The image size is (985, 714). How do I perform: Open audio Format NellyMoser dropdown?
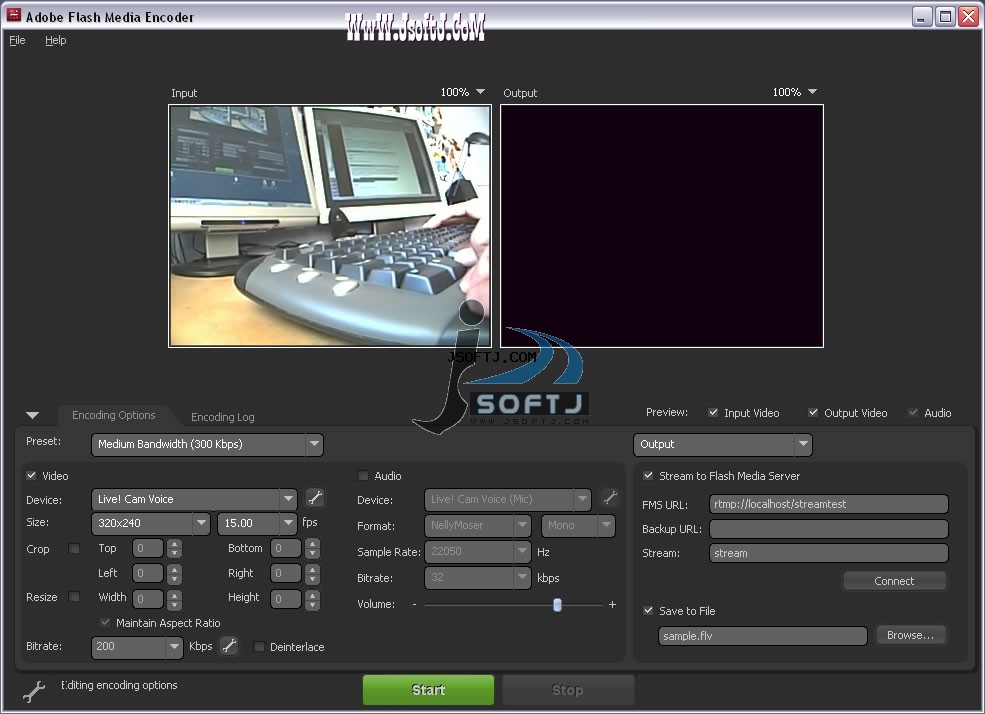[x=478, y=525]
